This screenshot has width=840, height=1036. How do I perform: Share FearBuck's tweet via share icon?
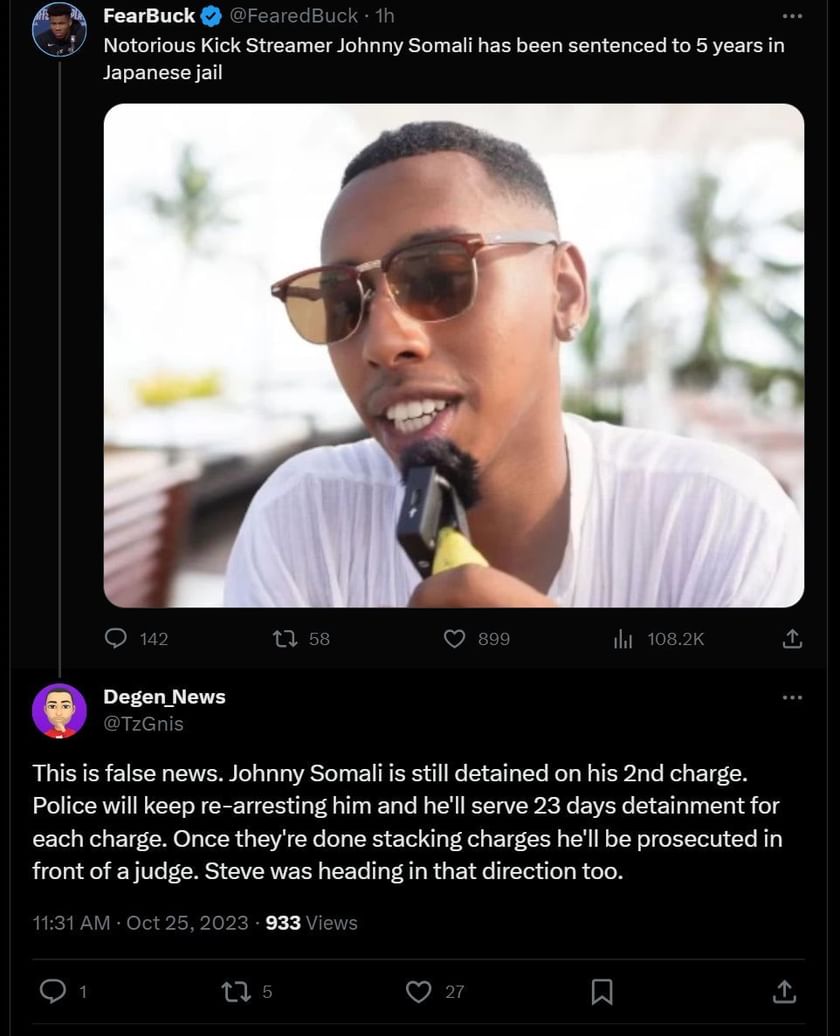791,638
